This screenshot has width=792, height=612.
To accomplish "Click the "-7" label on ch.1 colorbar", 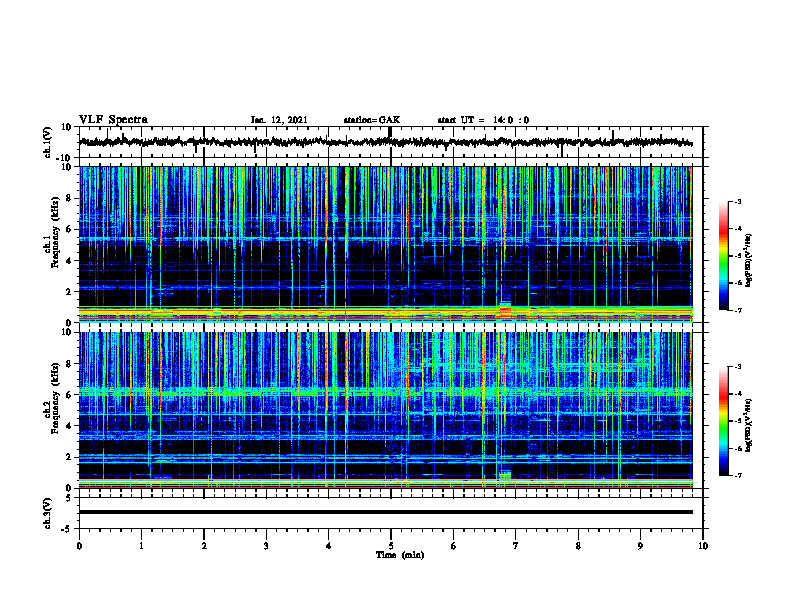I will [x=737, y=310].
